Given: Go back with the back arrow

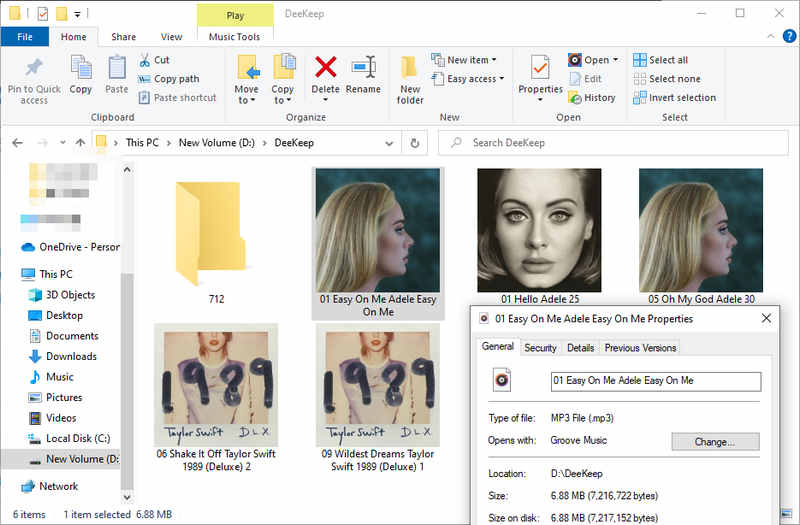Looking at the screenshot, I should (x=17, y=143).
